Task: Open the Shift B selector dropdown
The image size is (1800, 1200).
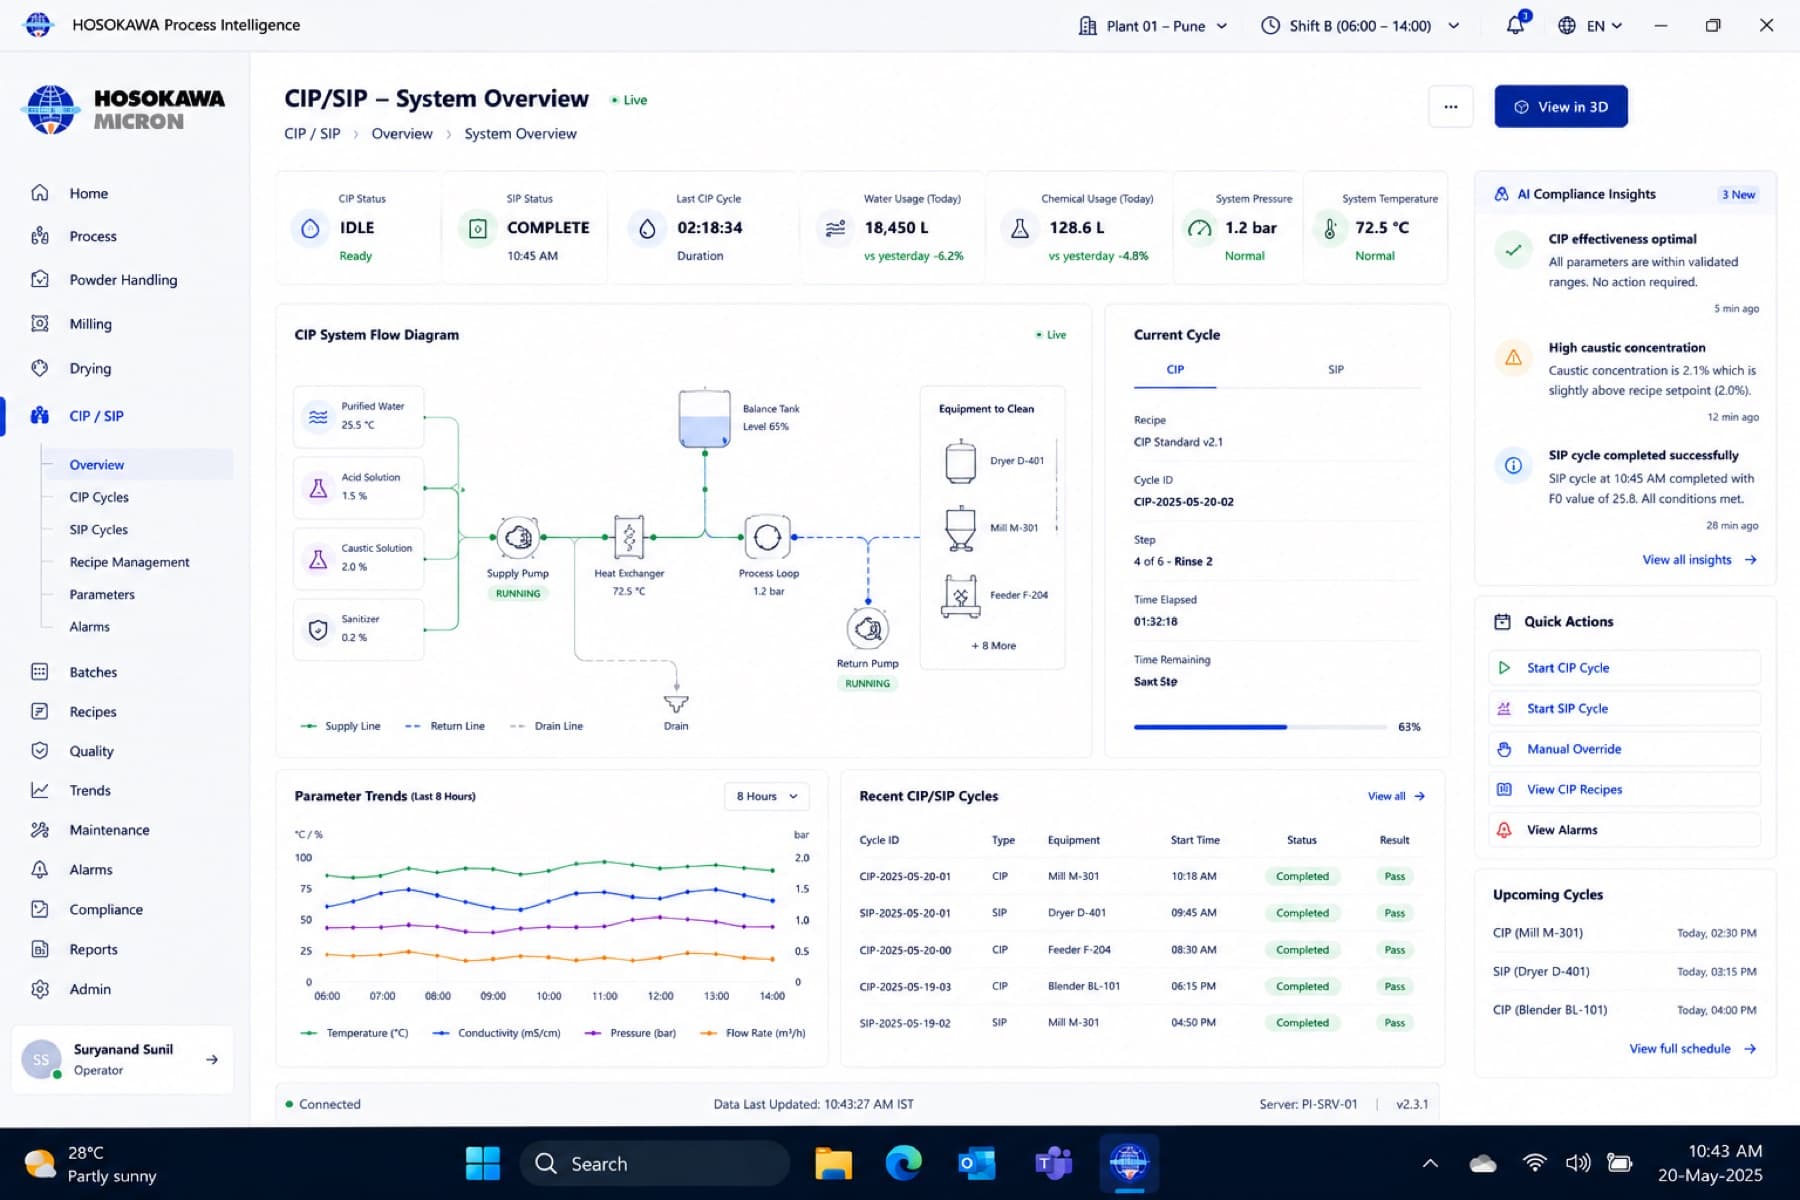Action: coord(1360,26)
